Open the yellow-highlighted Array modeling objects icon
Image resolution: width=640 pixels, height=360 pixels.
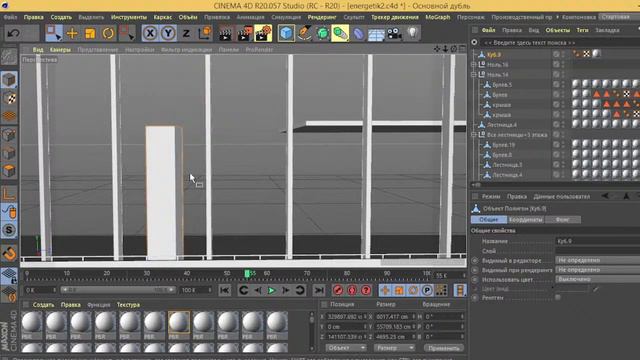click(x=340, y=33)
